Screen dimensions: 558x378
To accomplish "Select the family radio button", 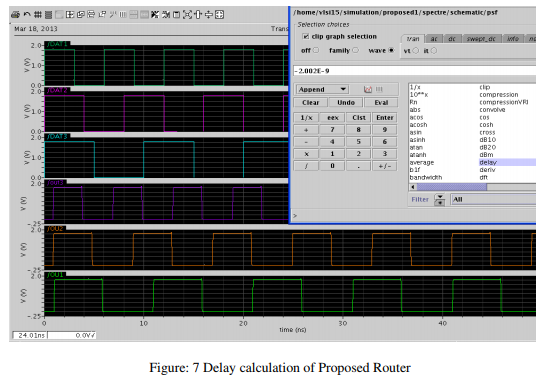I will click(x=355, y=50).
